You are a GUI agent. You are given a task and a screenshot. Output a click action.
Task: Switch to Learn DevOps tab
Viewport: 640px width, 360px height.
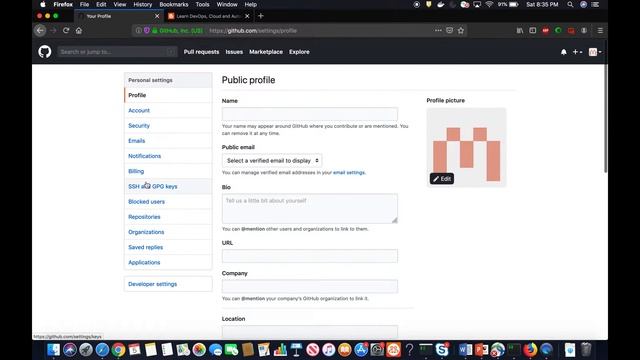(x=208, y=16)
